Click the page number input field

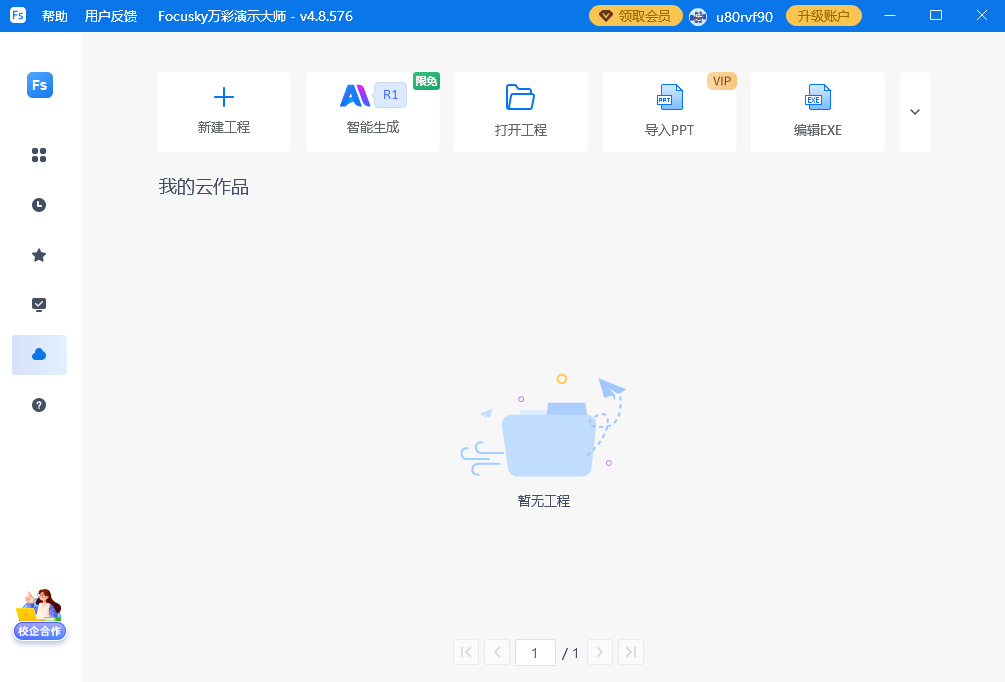click(535, 653)
